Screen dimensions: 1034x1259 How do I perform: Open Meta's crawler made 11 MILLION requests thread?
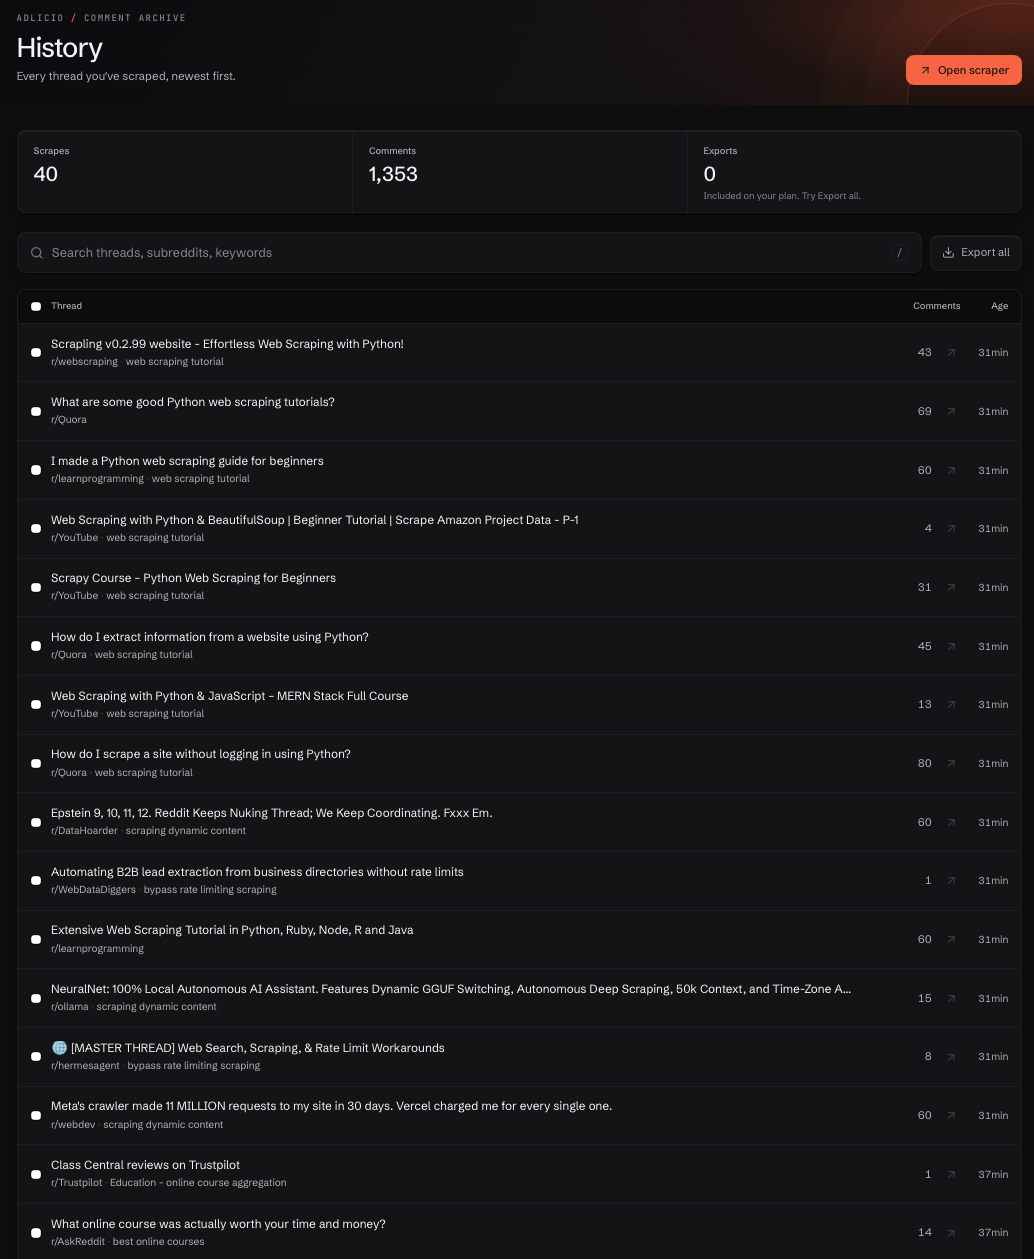point(331,1106)
